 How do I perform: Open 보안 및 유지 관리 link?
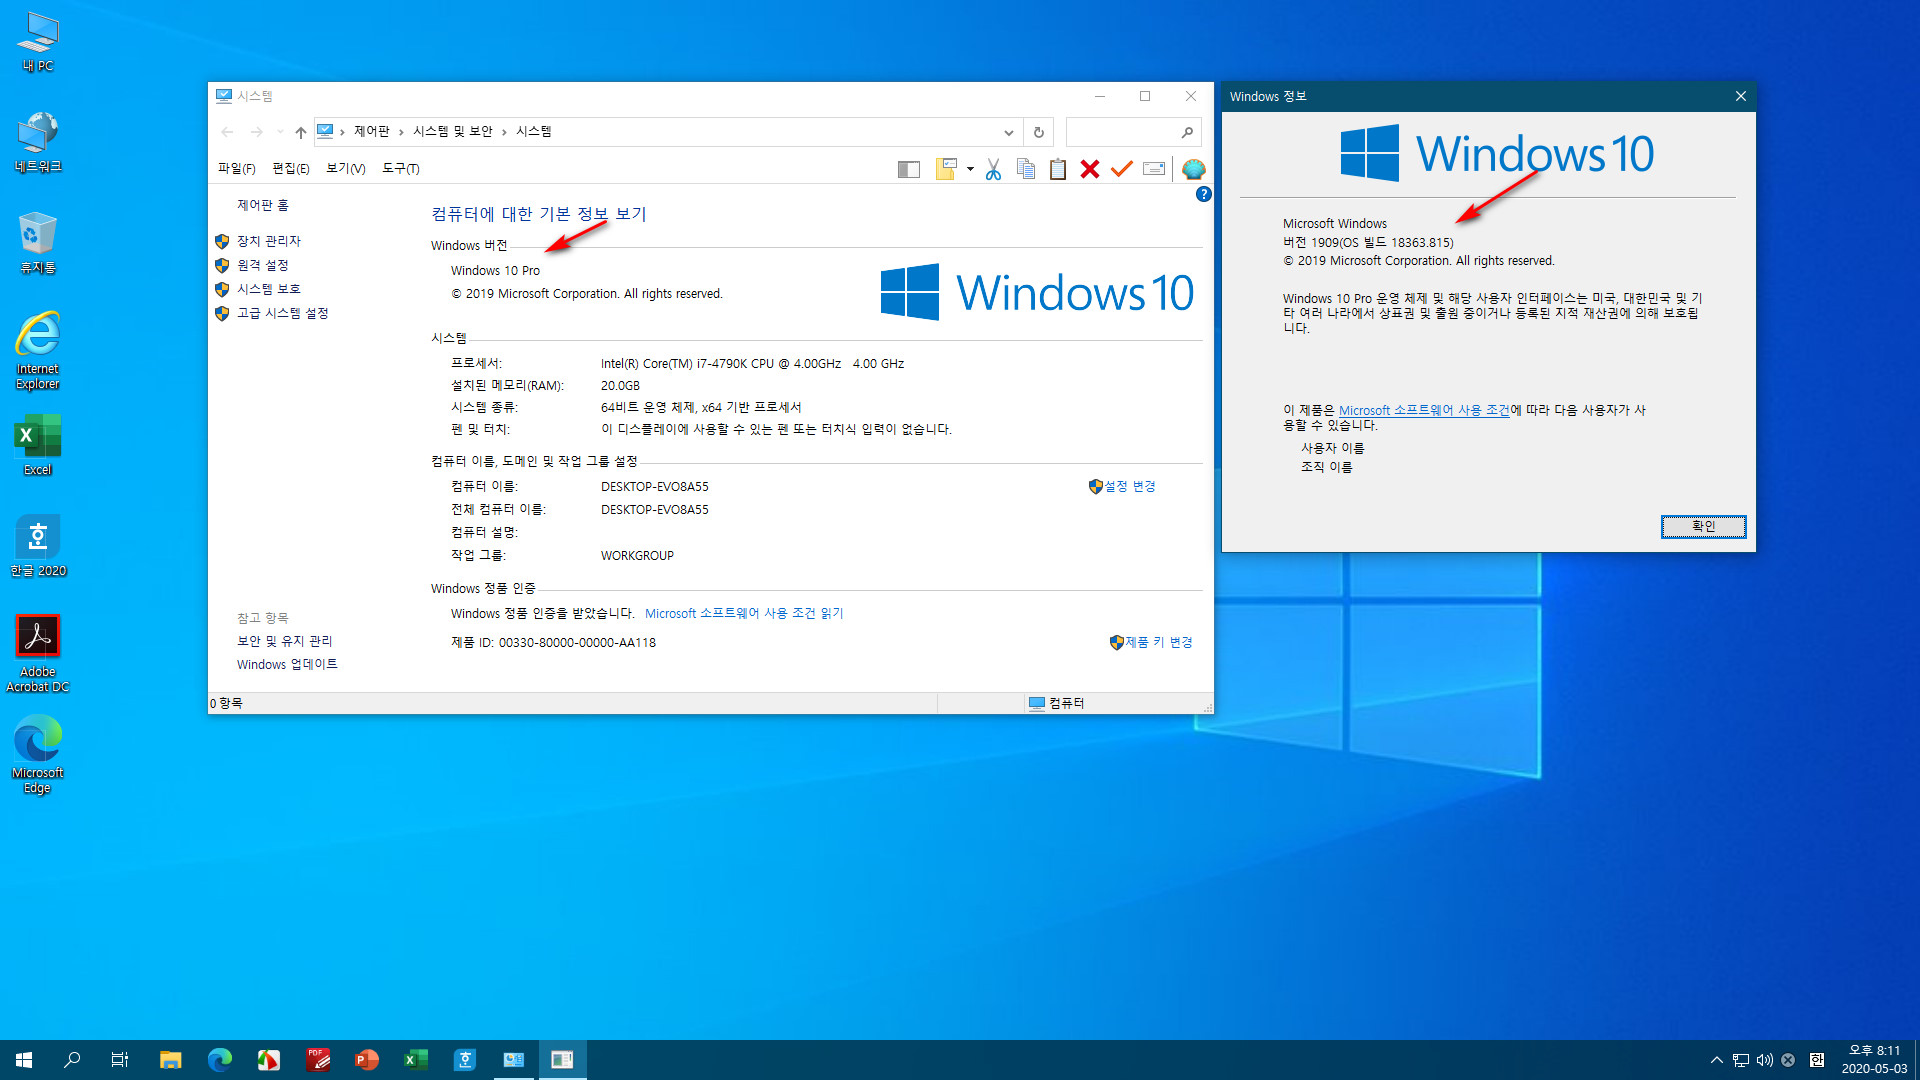point(285,641)
